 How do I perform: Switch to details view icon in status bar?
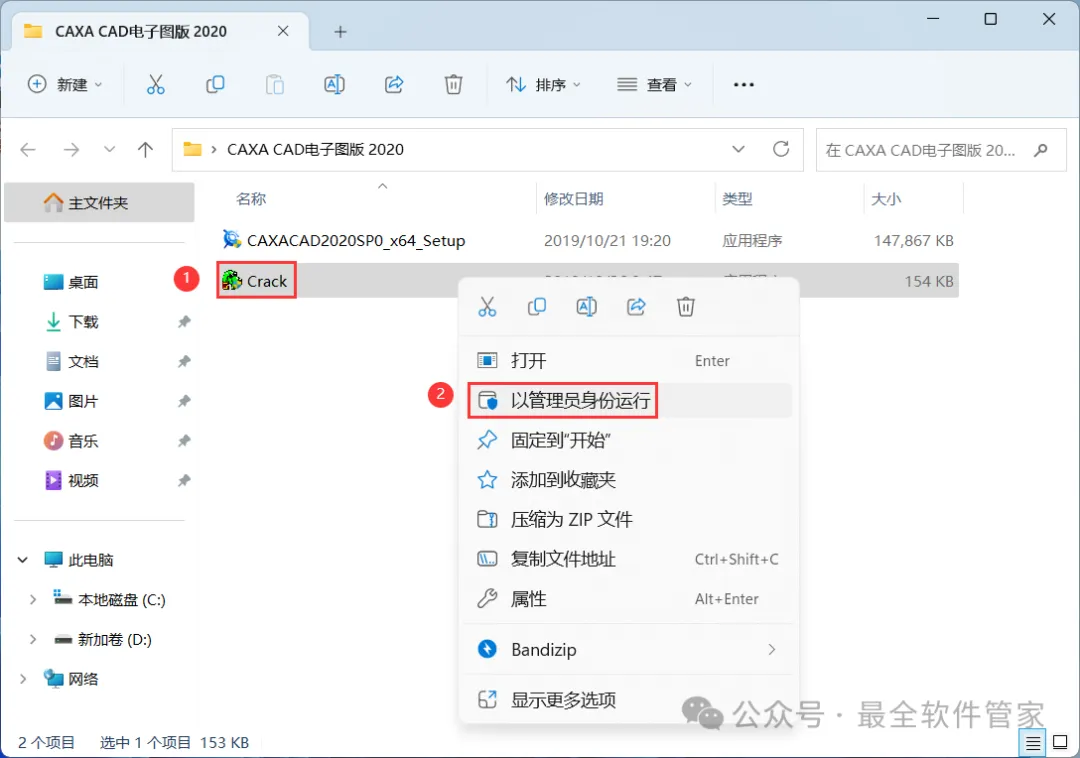(1032, 743)
